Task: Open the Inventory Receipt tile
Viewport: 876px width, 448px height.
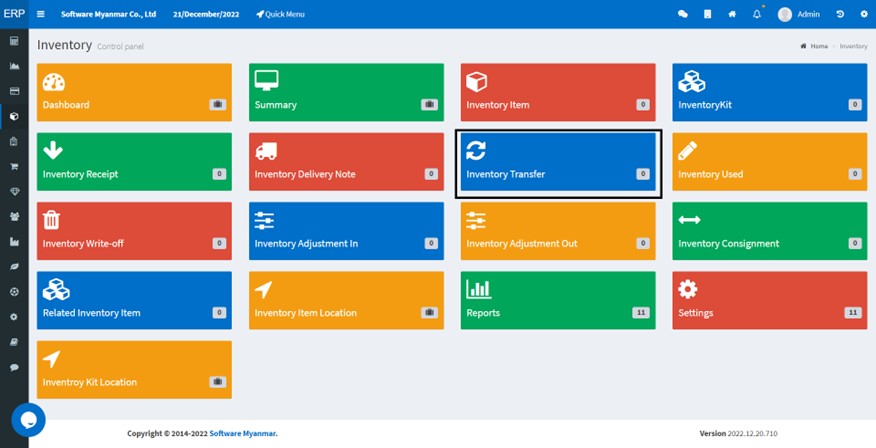Action: pyautogui.click(x=134, y=162)
